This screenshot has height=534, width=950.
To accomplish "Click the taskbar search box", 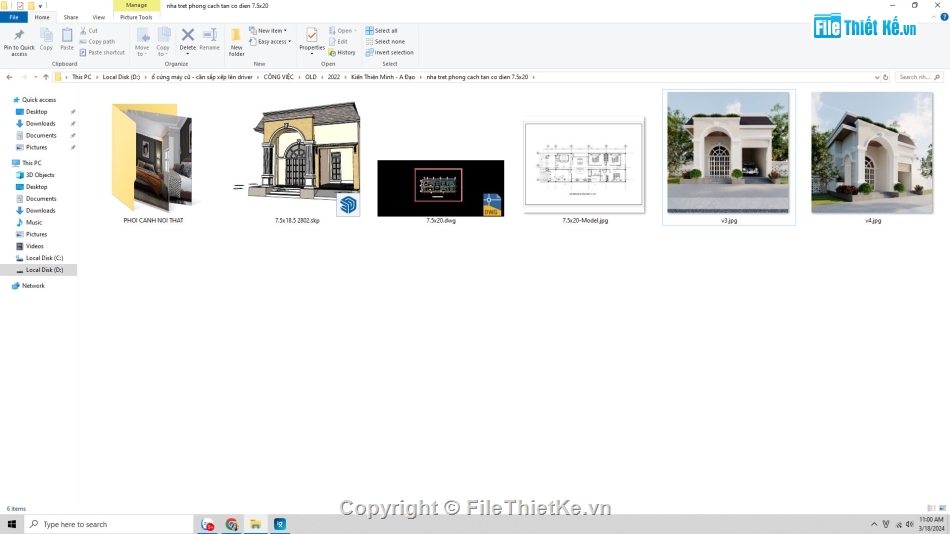I will pyautogui.click(x=109, y=524).
